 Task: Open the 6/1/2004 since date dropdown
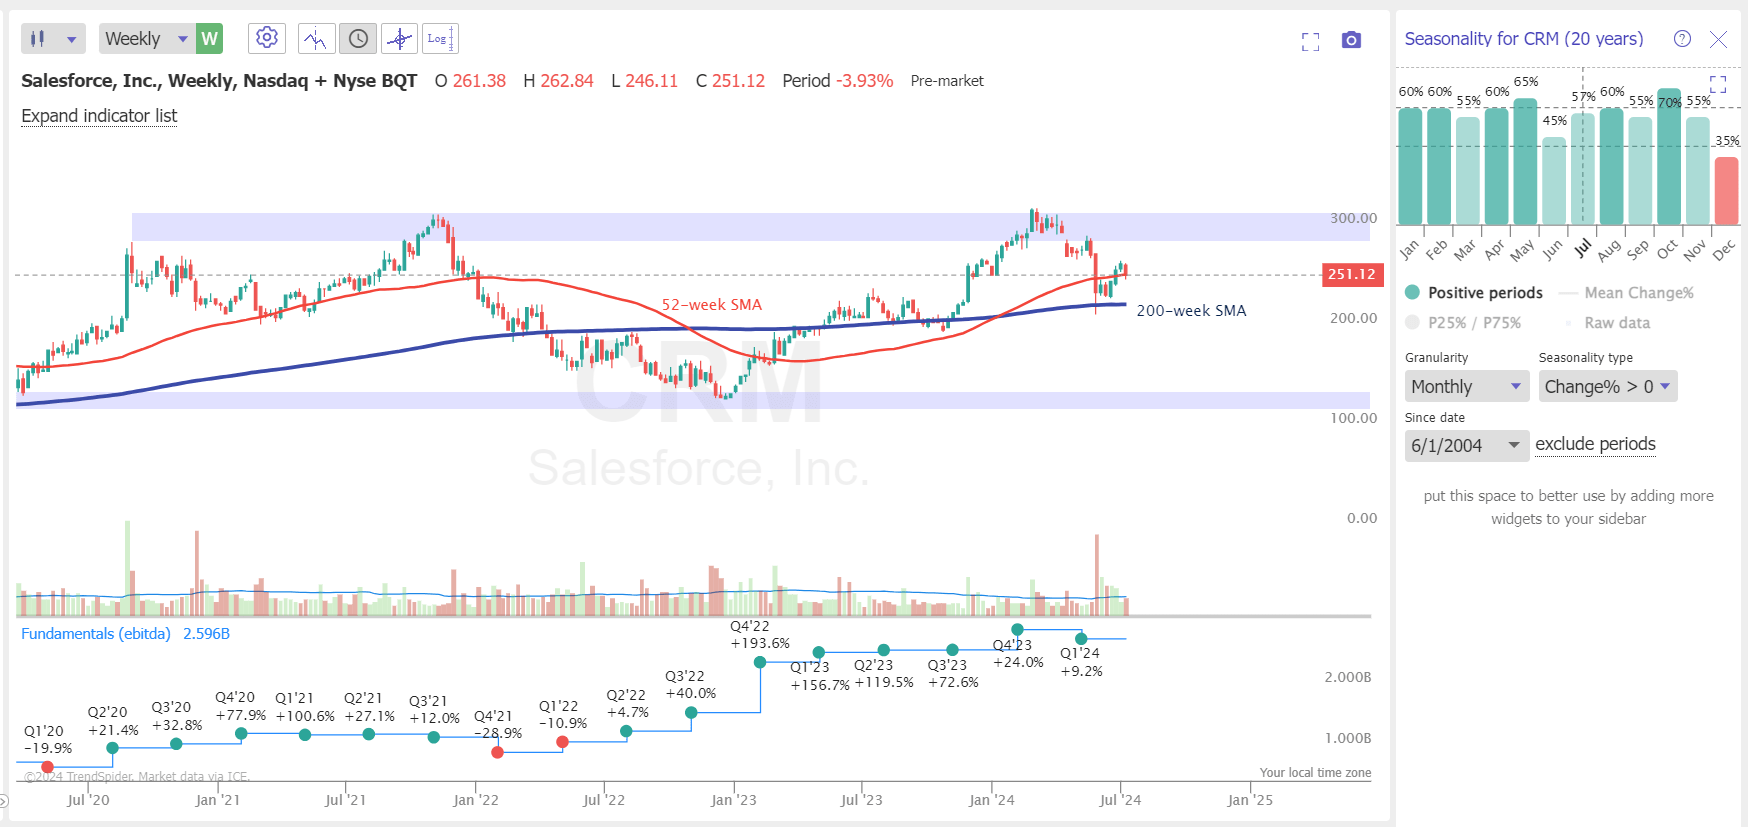[x=1467, y=446]
